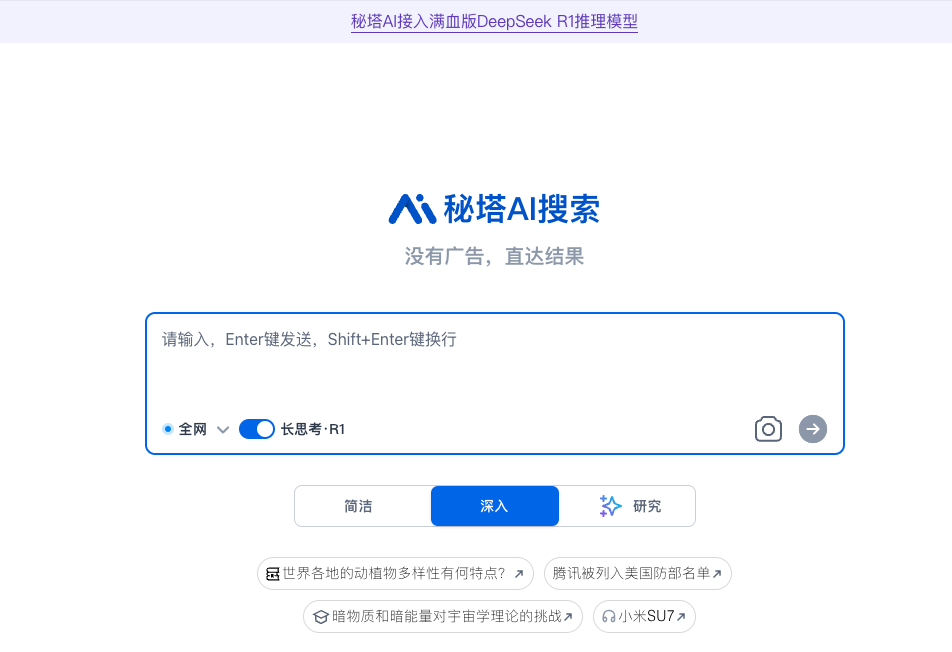952x652 pixels.
Task: Click the arrow icon after 暗物质 suggestion
Action: point(568,617)
